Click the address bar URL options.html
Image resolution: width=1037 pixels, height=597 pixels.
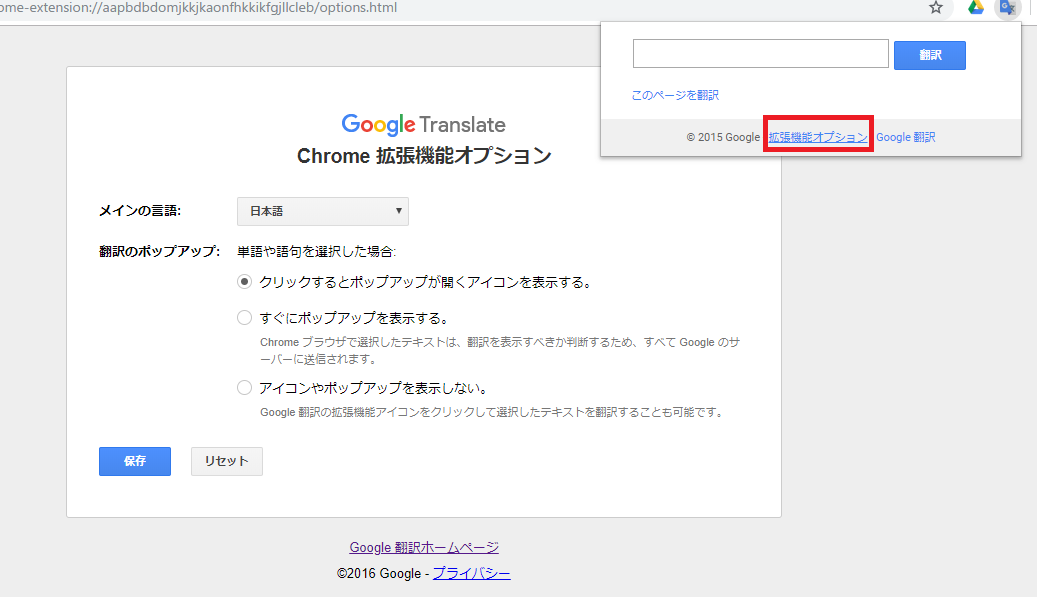pos(198,8)
